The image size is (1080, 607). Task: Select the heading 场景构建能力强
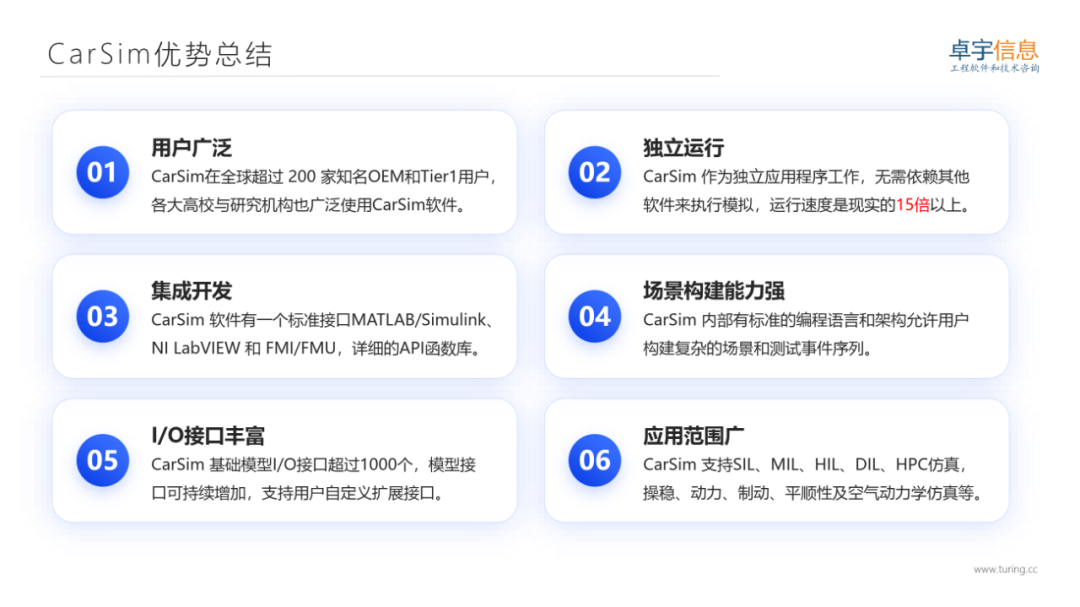(x=714, y=291)
